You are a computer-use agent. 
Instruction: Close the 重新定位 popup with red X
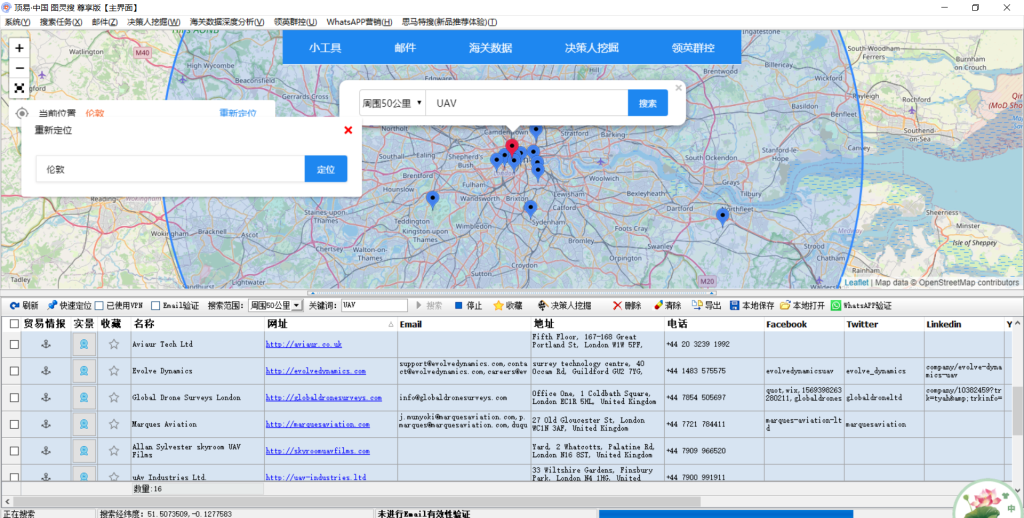pyautogui.click(x=348, y=130)
